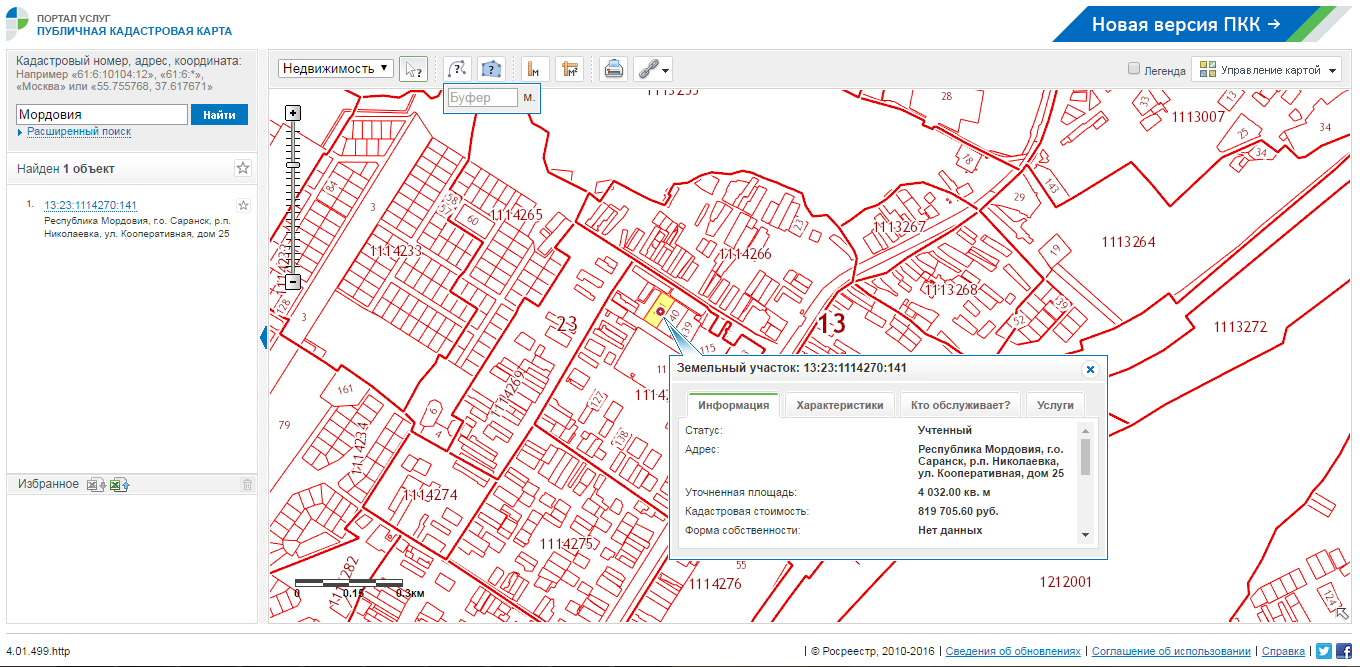Viewport: 1360px width, 667px height.
Task: Open the Кто обслуживает? tab
Action: tap(960, 405)
